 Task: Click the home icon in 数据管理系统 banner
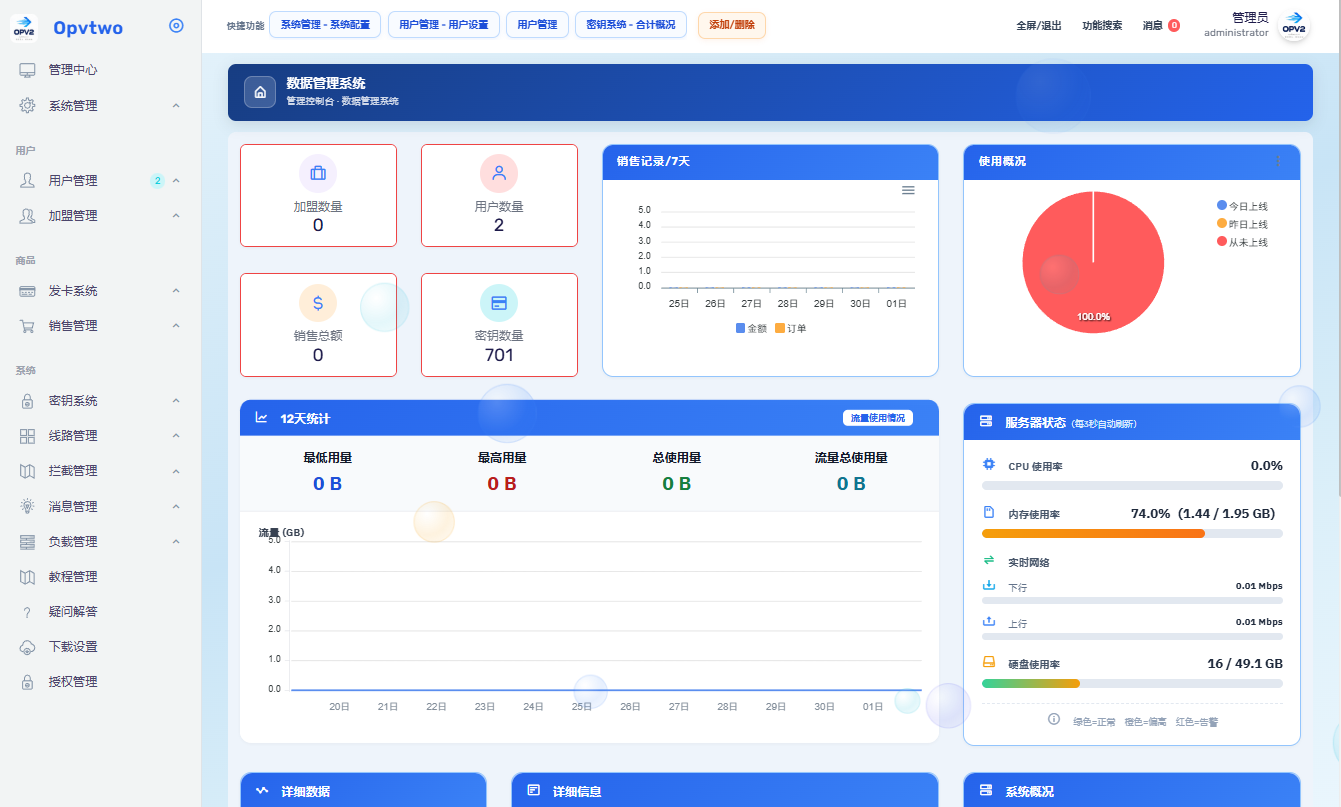tap(260, 93)
